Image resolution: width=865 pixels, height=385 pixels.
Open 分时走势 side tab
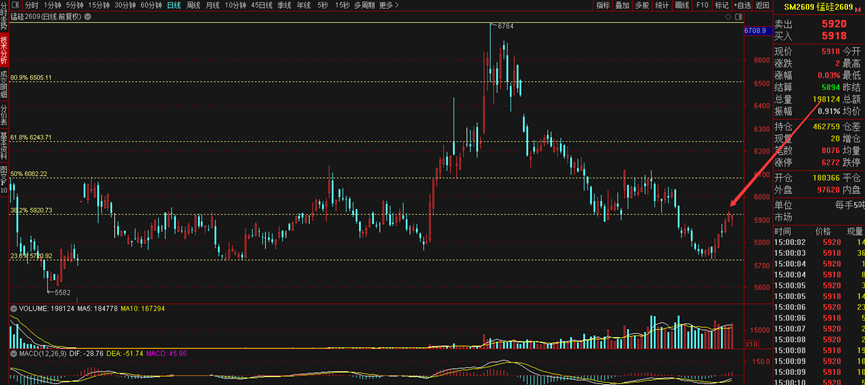tap(4, 17)
